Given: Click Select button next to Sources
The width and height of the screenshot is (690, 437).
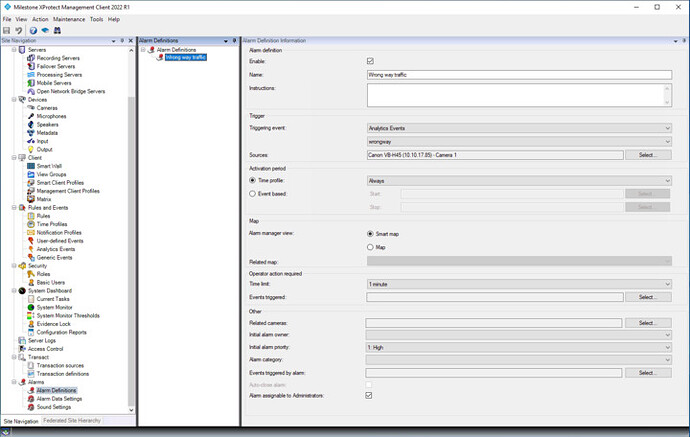Looking at the screenshot, I should (647, 155).
